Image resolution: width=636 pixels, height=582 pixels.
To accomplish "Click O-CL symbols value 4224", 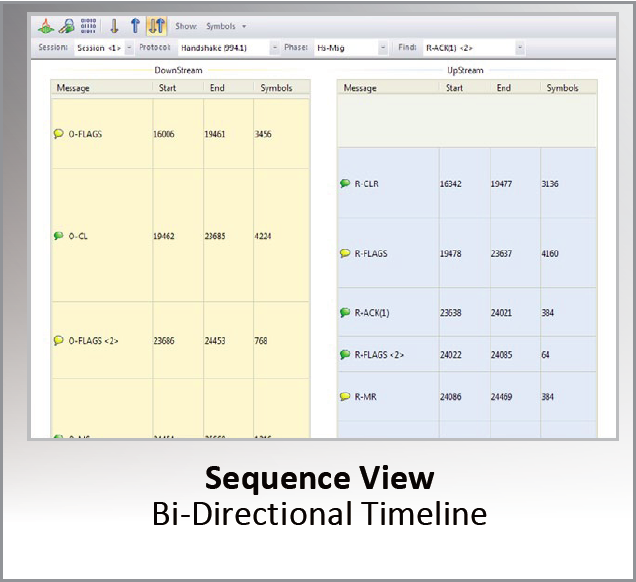I will pos(263,236).
